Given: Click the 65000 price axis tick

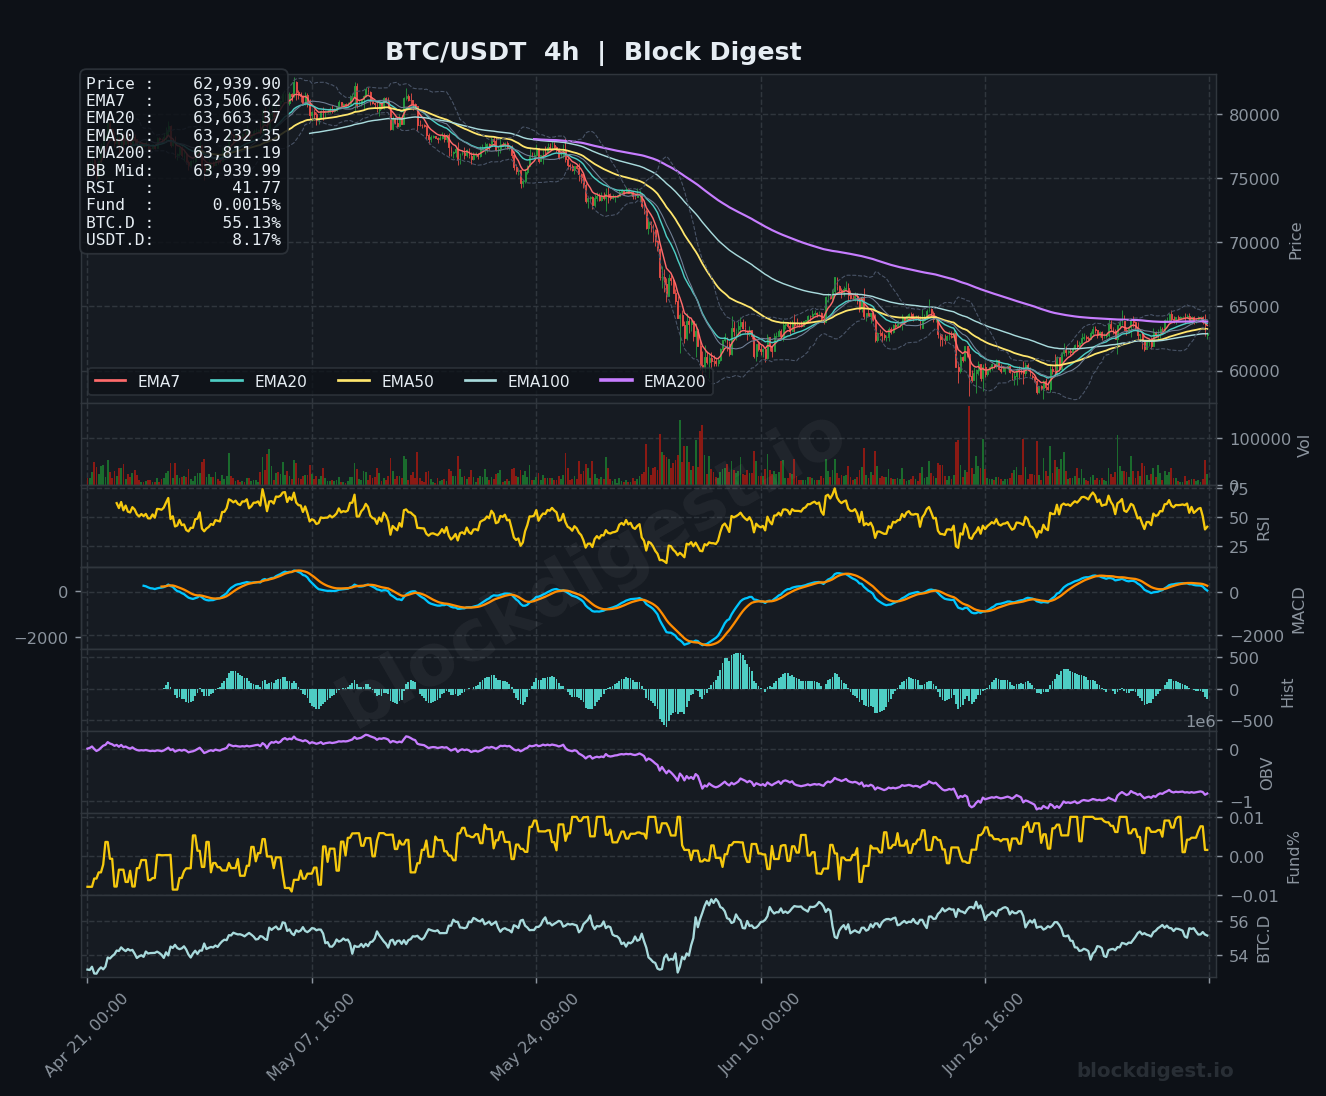Looking at the screenshot, I should click(x=1253, y=307).
